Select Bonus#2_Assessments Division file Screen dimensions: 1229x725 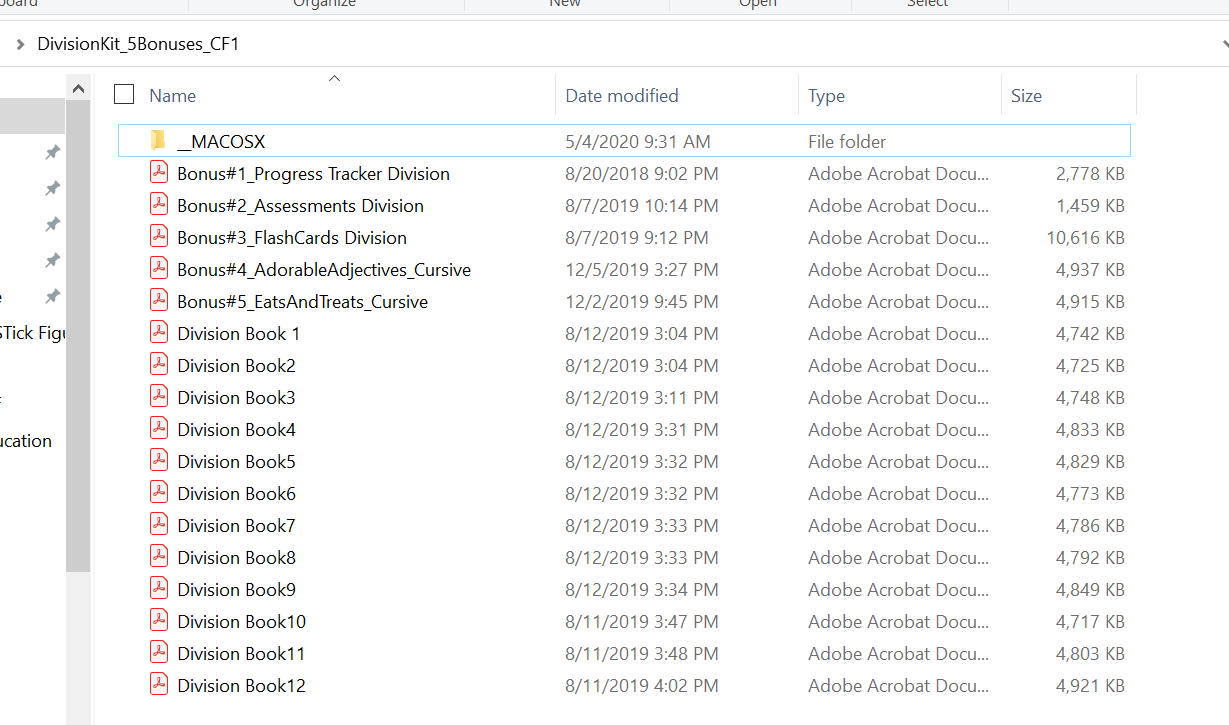point(300,206)
